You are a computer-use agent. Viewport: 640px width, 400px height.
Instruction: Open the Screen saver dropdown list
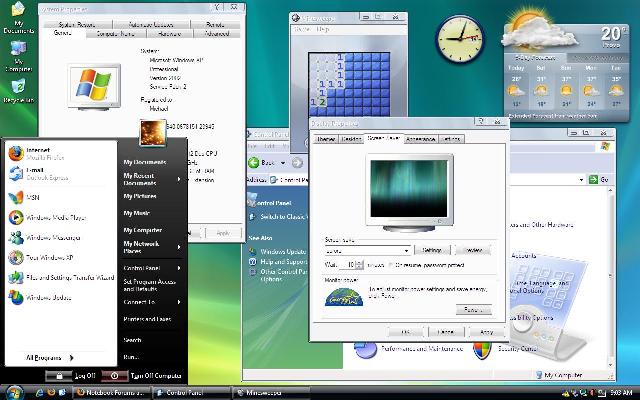pyautogui.click(x=406, y=250)
